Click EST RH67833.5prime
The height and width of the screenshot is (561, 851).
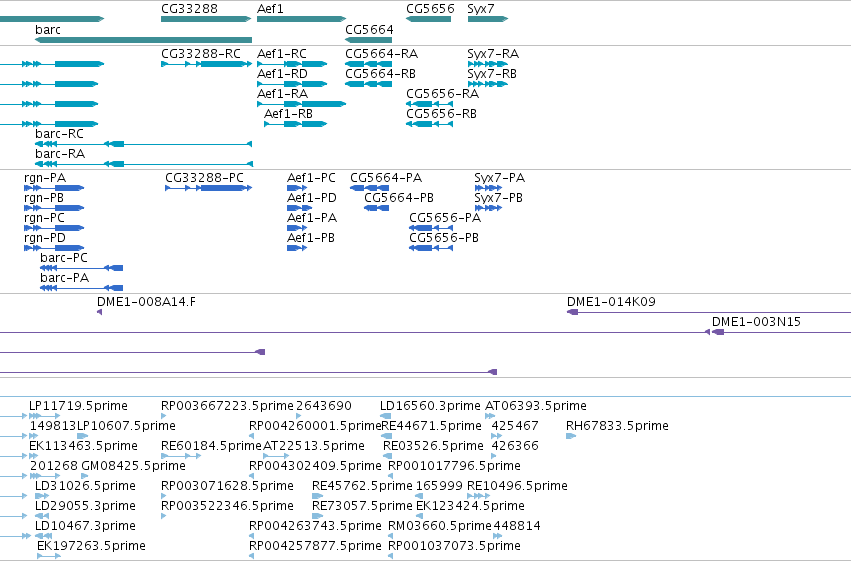[617, 426]
